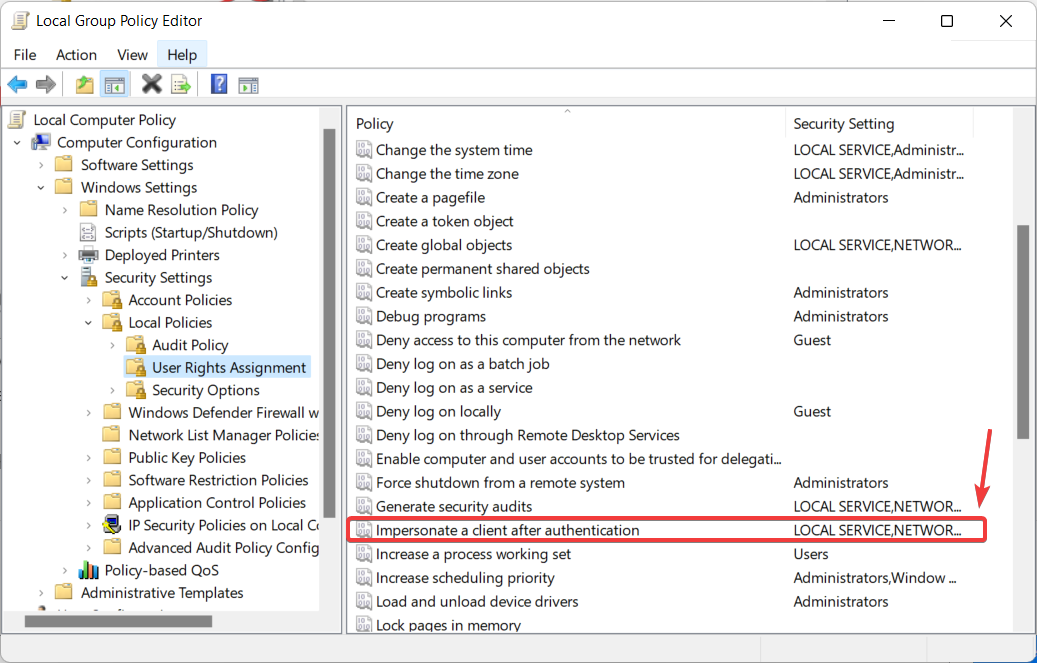Open the Action menu
This screenshot has width=1037, height=663.
76,55
